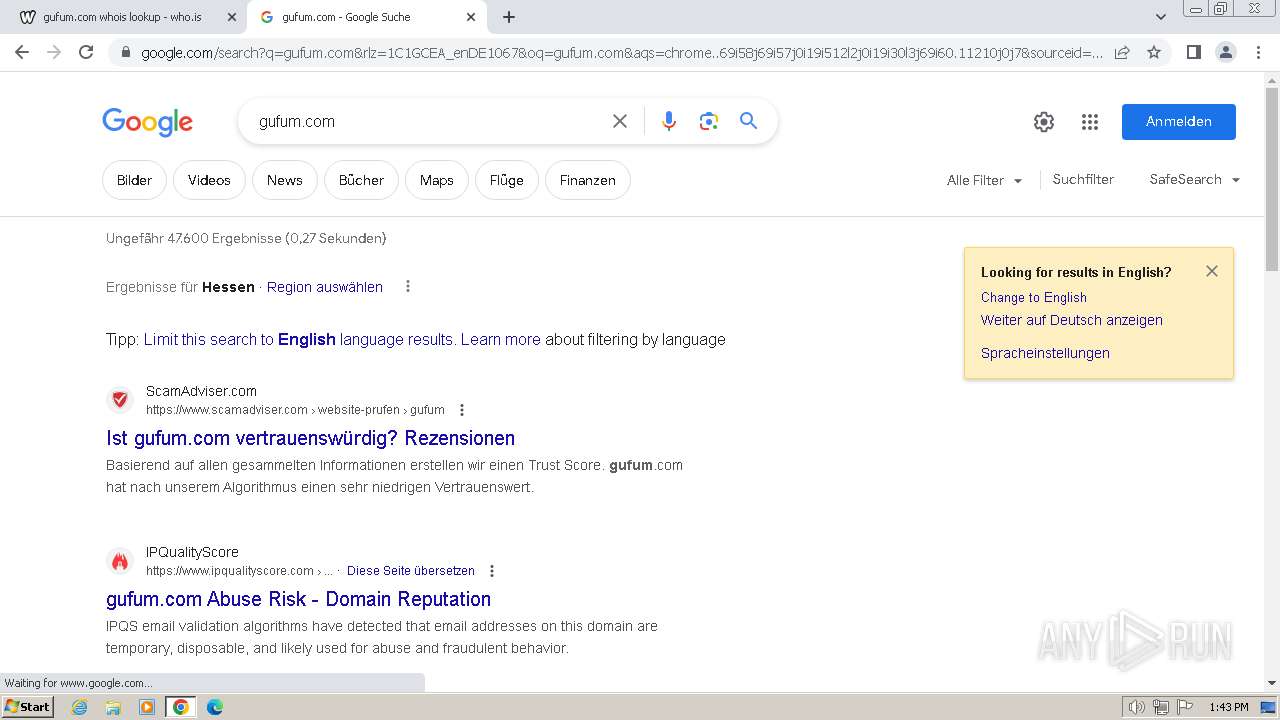Screen dimensions: 1280x720
Task: Sign in with the Anmelden button
Action: tap(1179, 121)
